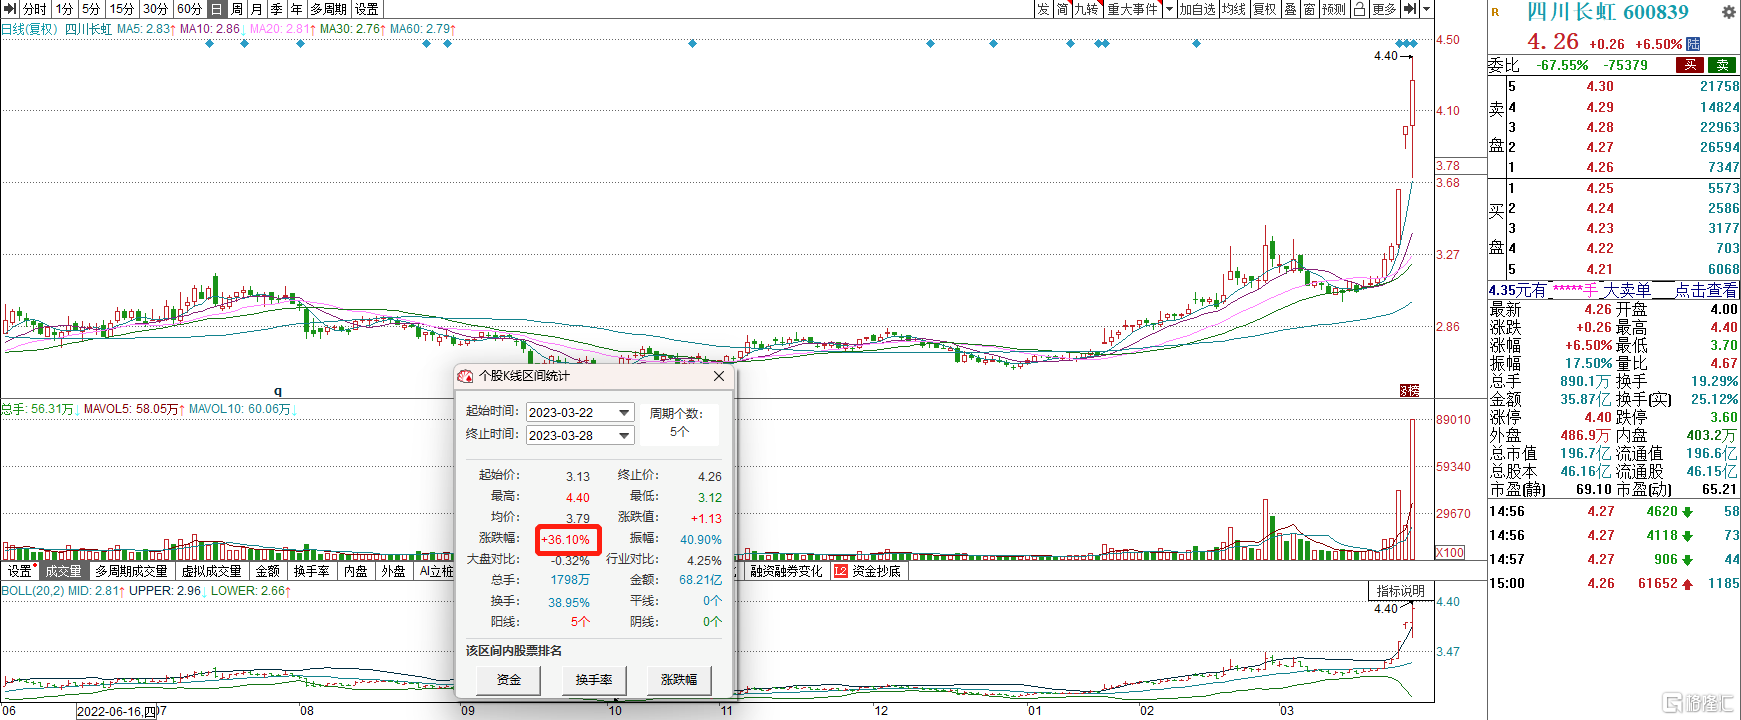
Task: Toggle the 年 yearly period
Action: (x=297, y=9)
